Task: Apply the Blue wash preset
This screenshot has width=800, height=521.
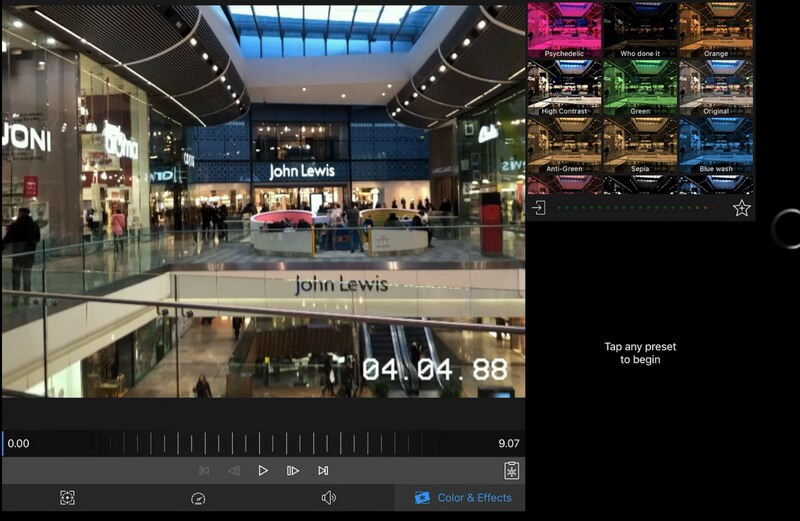Action: (716, 145)
